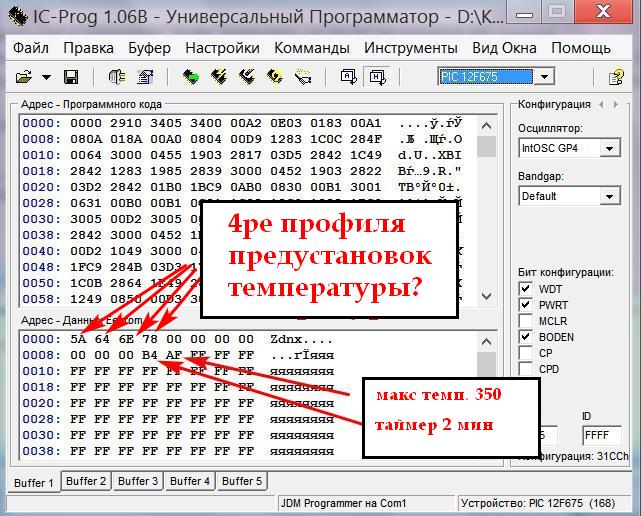The image size is (641, 516).
Task: Toggle the CP code protect checkbox
Action: [x=526, y=353]
